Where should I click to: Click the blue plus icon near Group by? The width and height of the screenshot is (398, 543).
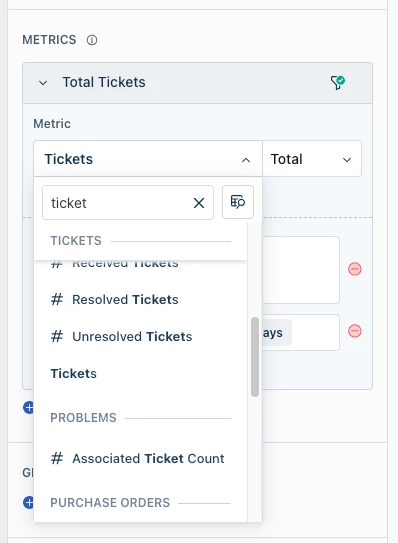(x=29, y=502)
